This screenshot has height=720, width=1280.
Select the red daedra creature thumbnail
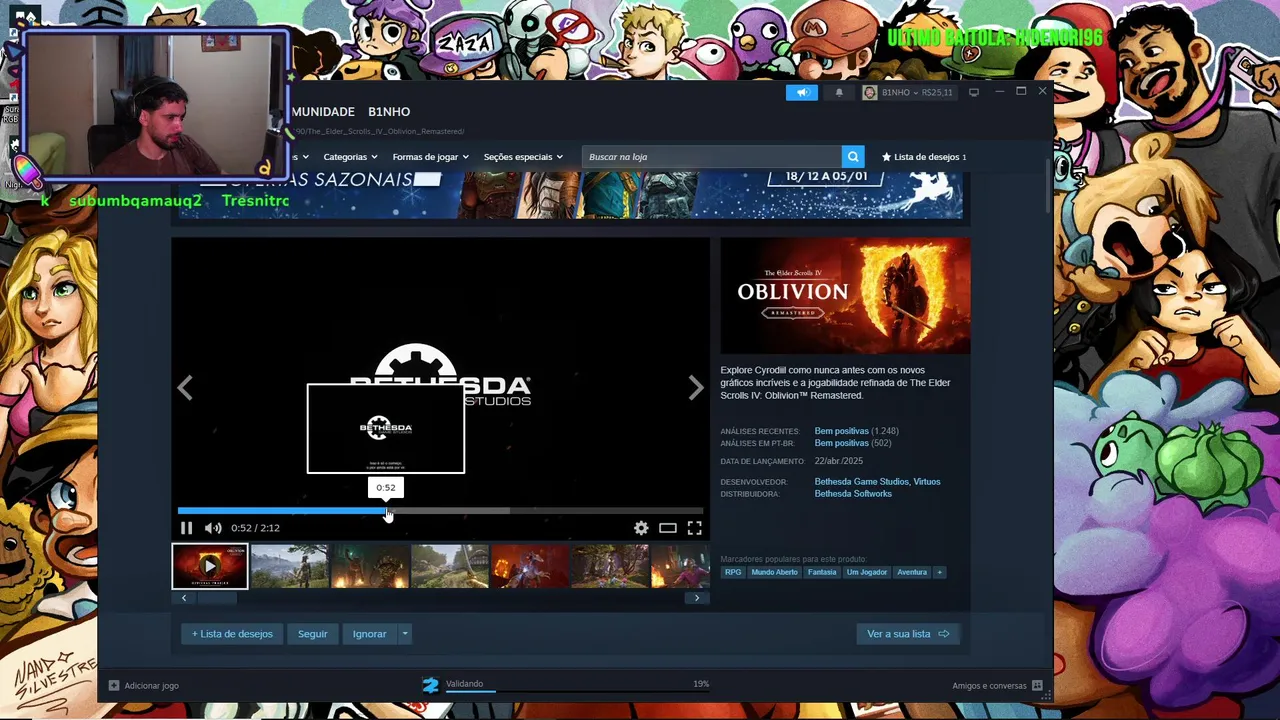[530, 566]
